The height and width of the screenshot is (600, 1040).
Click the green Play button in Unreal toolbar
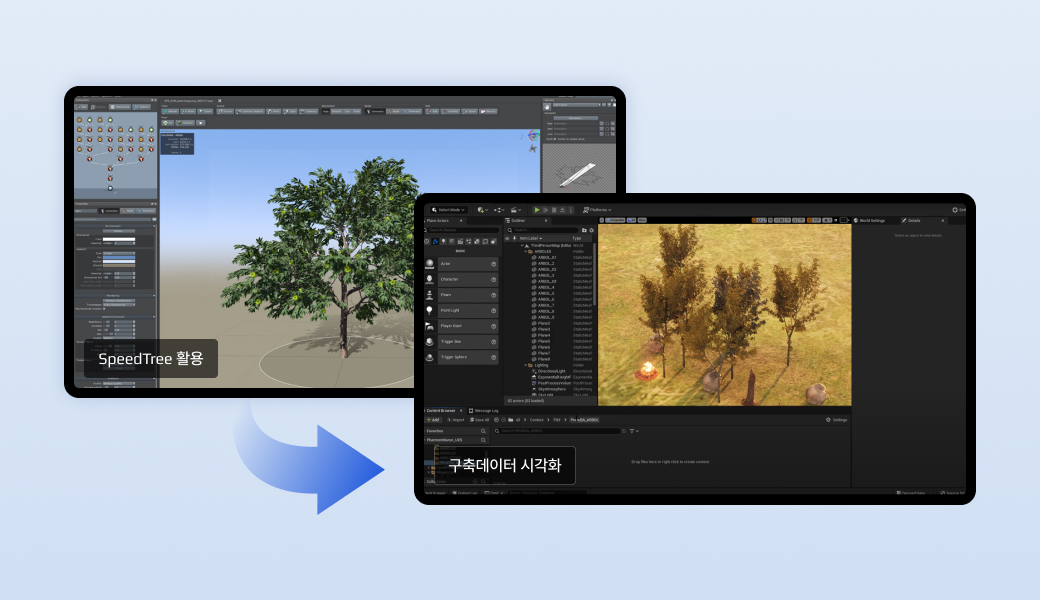(537, 210)
